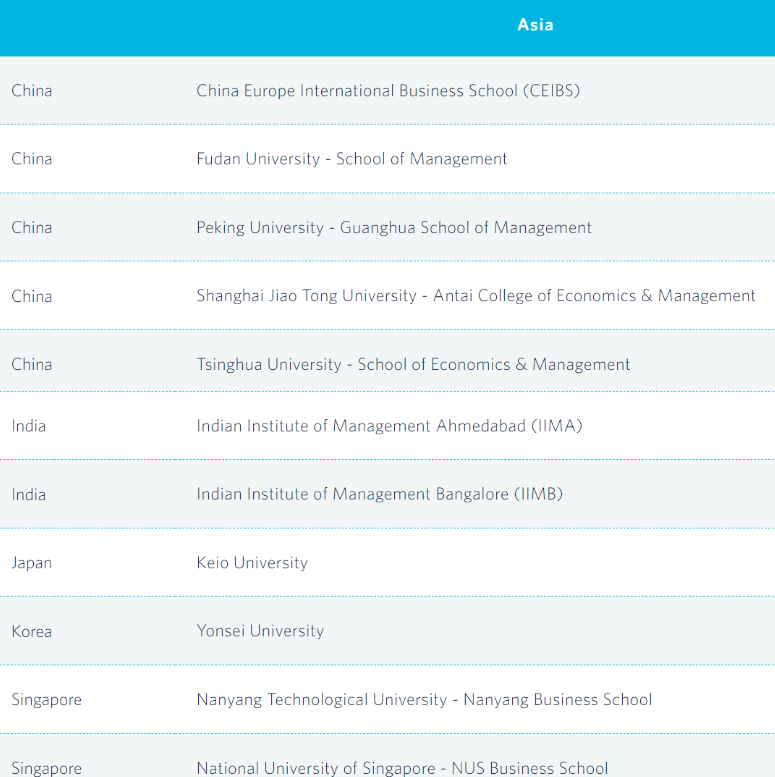Click Indian Institute of Management Ahmedabad (IIMA)

(x=389, y=426)
